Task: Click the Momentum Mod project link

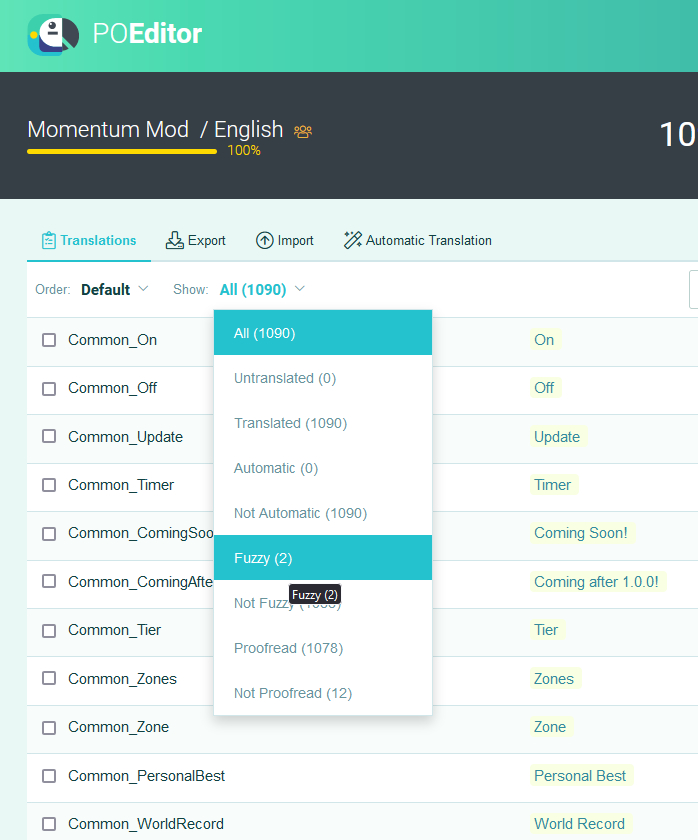Action: [x=108, y=130]
